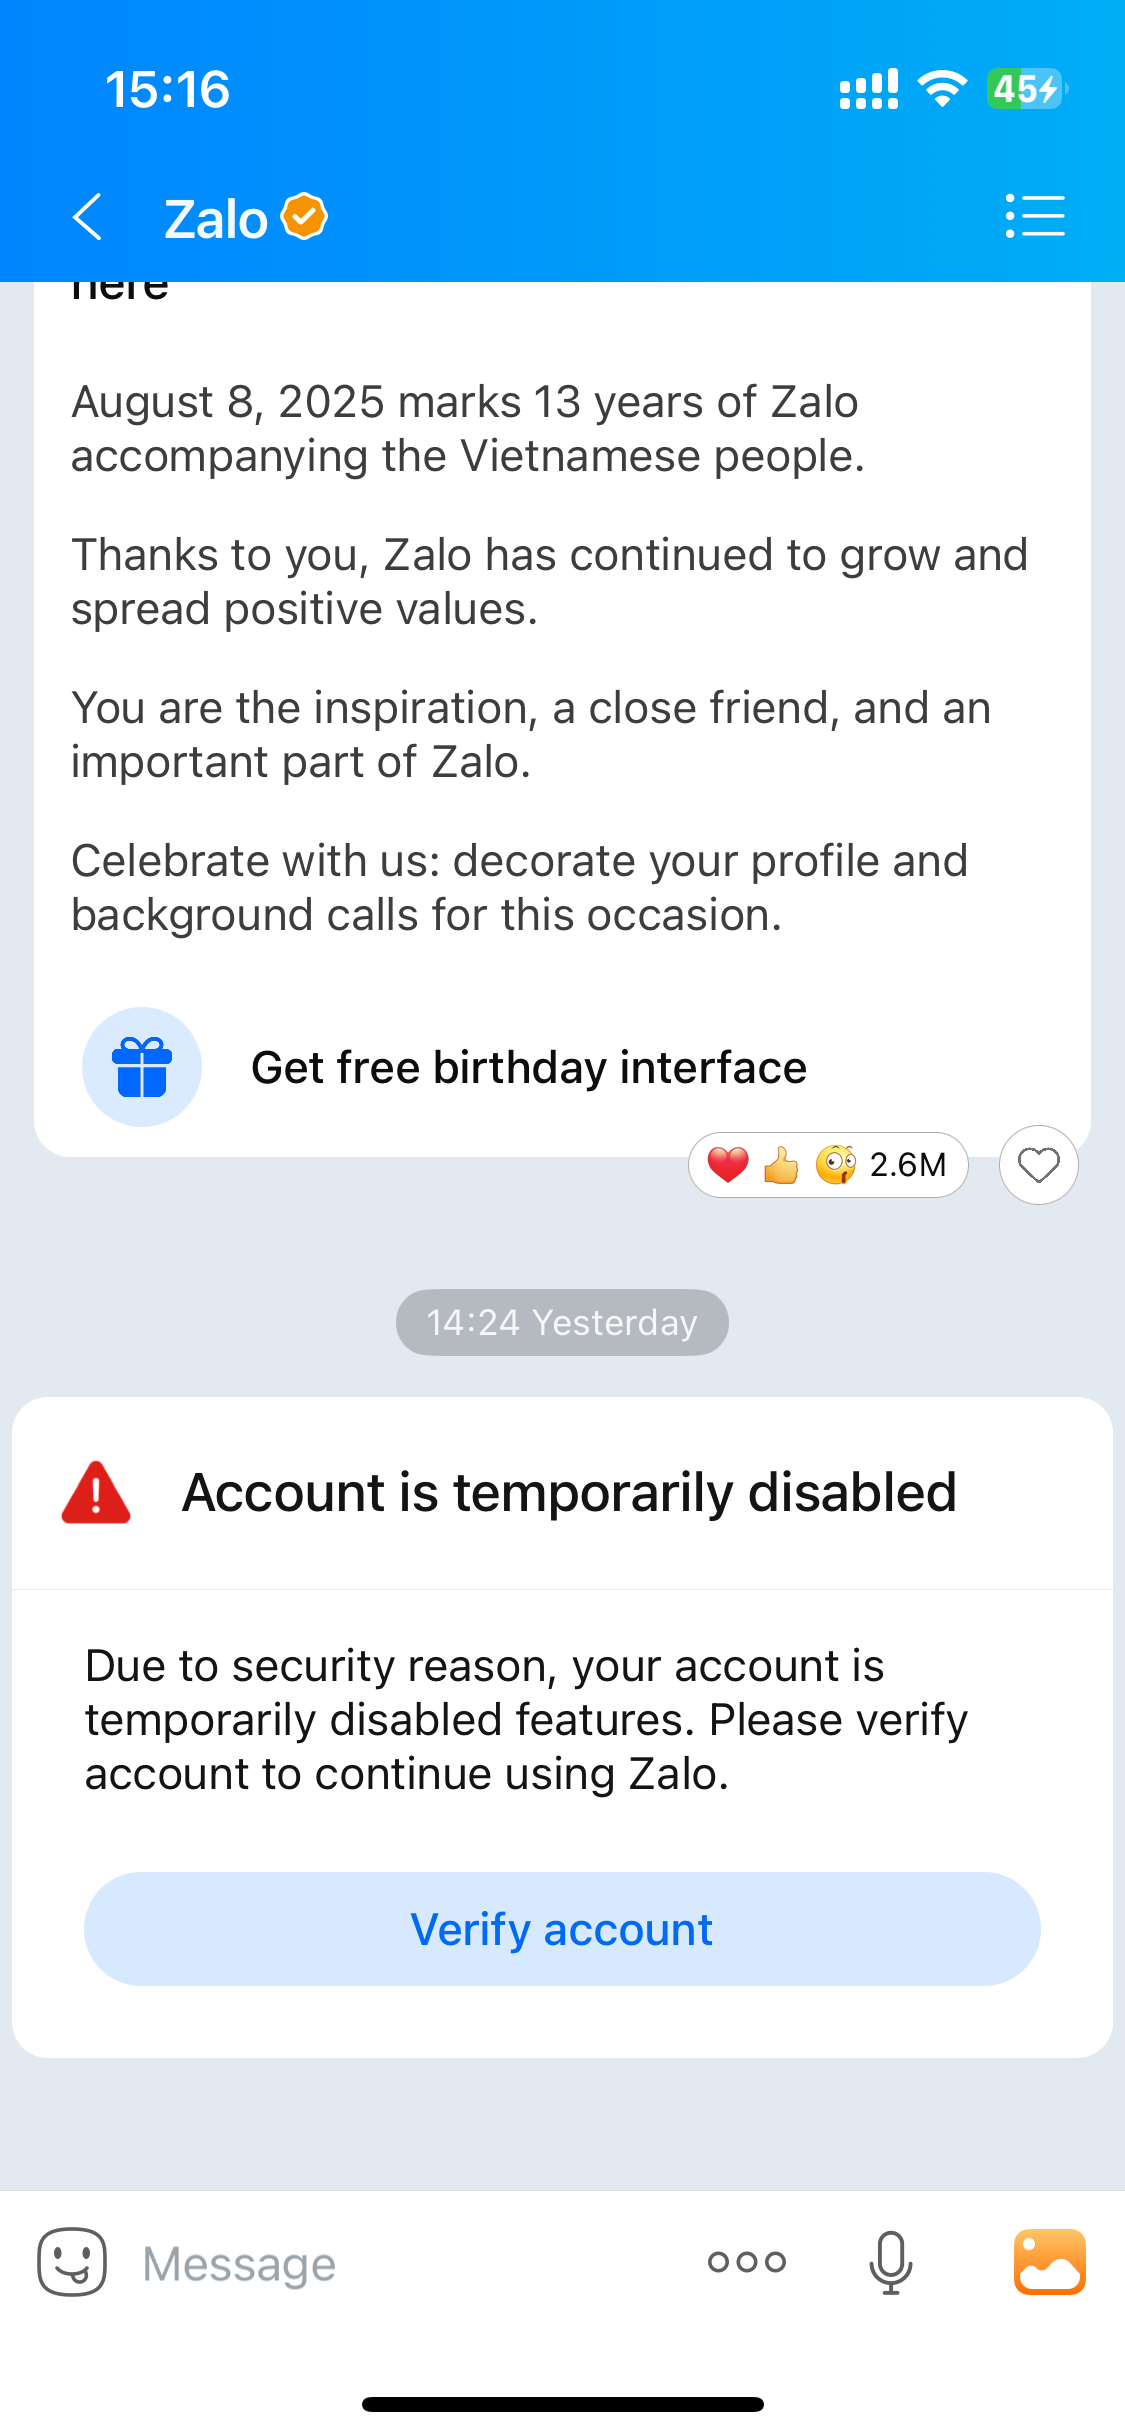Image resolution: width=1125 pixels, height=2436 pixels.
Task: Open the photo gallery picker
Action: [1049, 2262]
